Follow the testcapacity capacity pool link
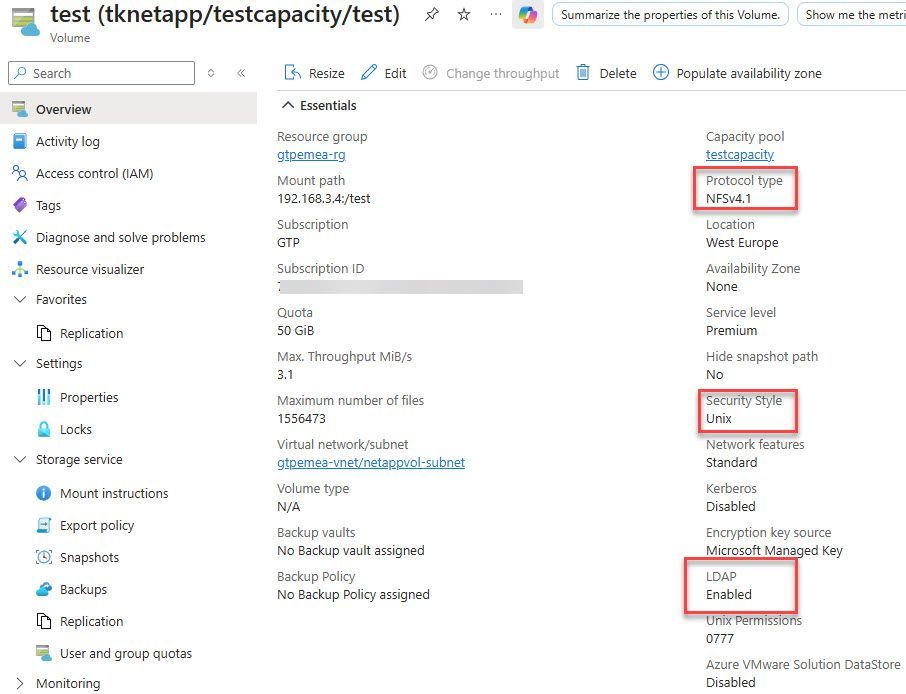The height and width of the screenshot is (694, 906). [739, 155]
